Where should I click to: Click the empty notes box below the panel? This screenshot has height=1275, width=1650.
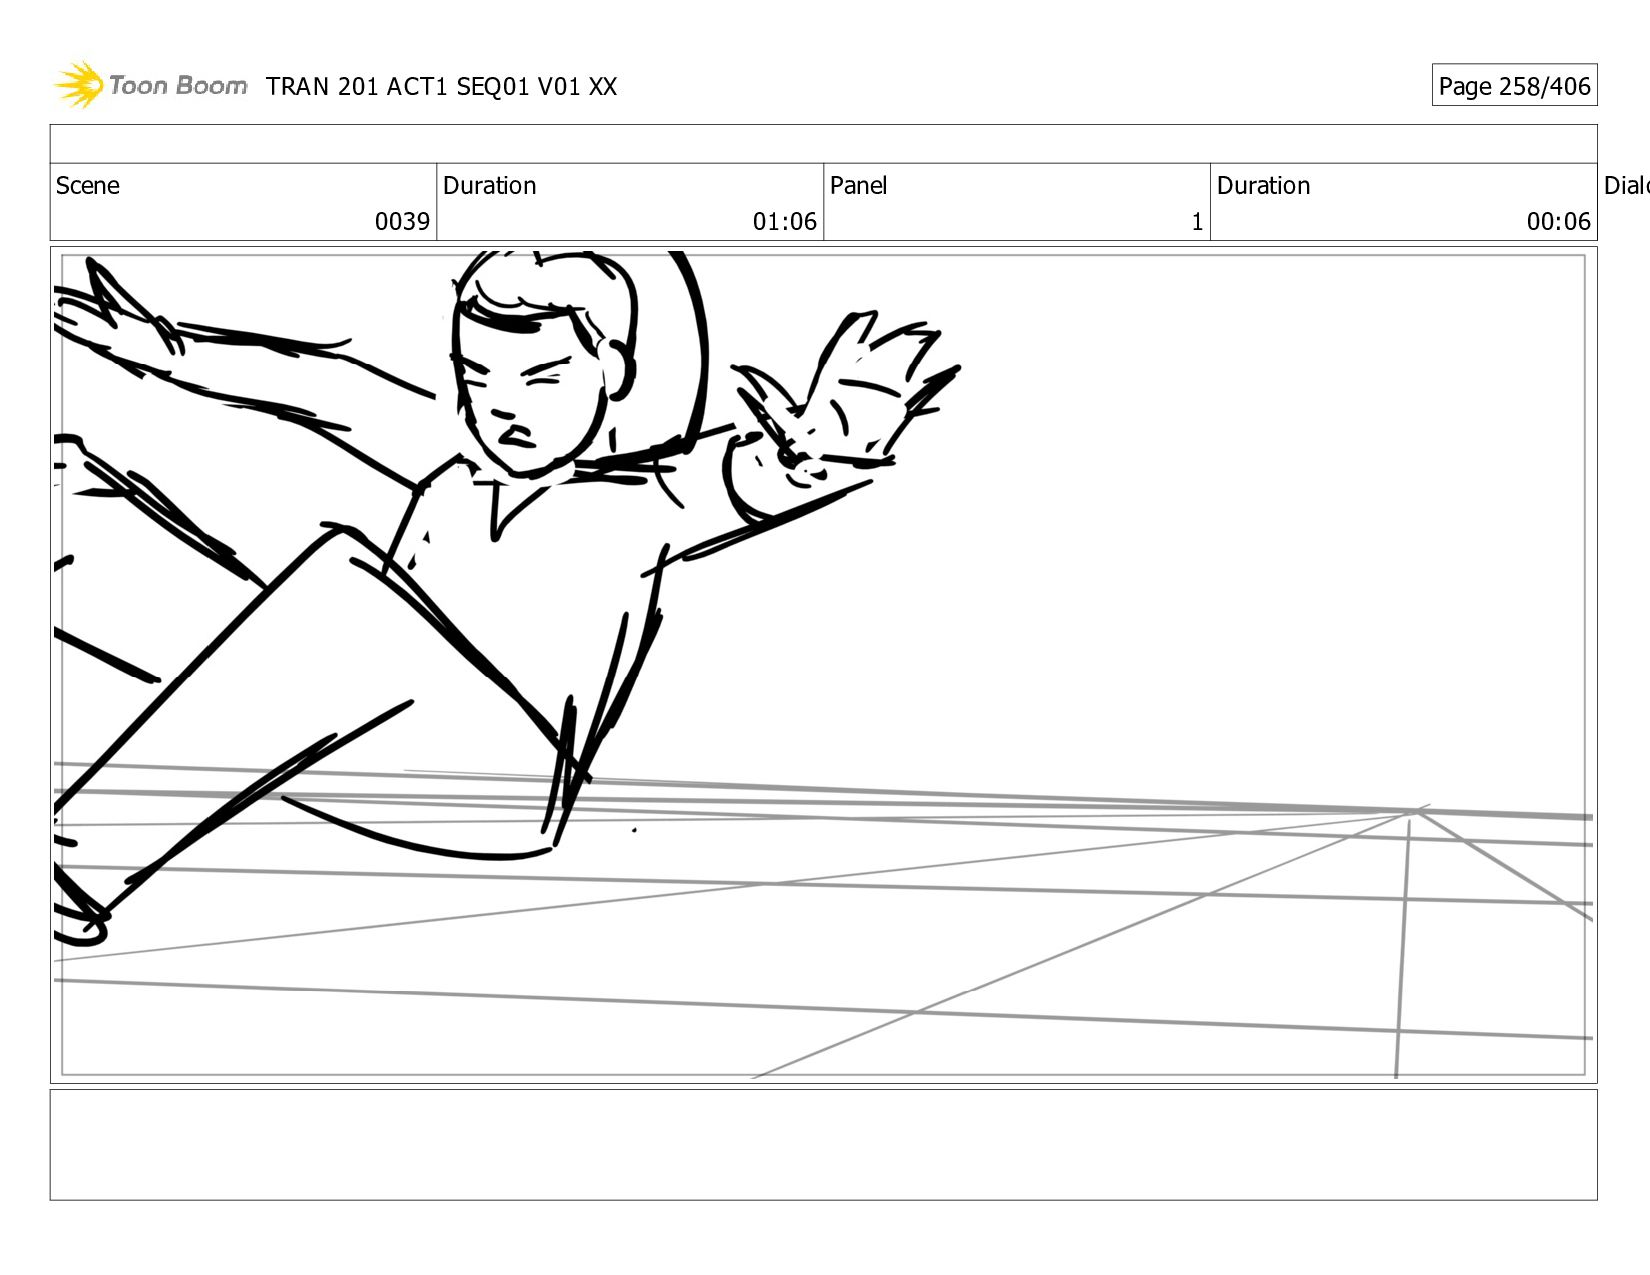823,1144
